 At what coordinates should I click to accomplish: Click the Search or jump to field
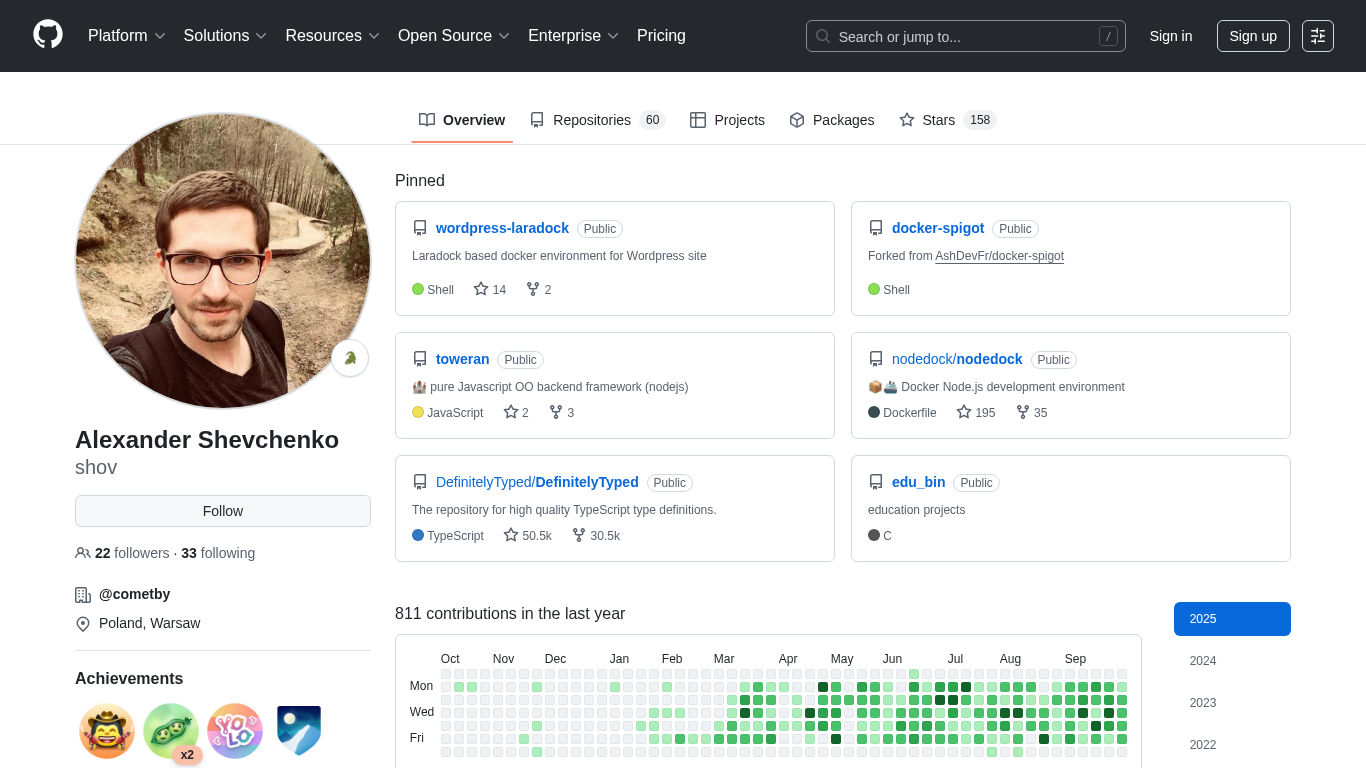(x=965, y=36)
